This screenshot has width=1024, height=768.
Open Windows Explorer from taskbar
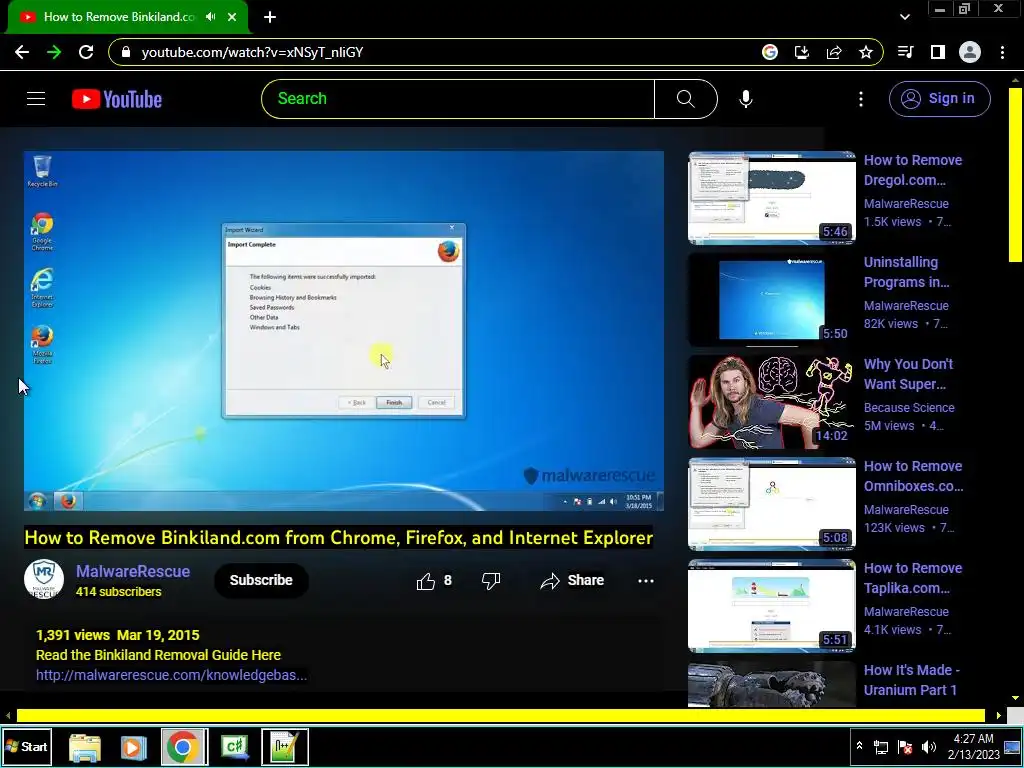point(85,747)
